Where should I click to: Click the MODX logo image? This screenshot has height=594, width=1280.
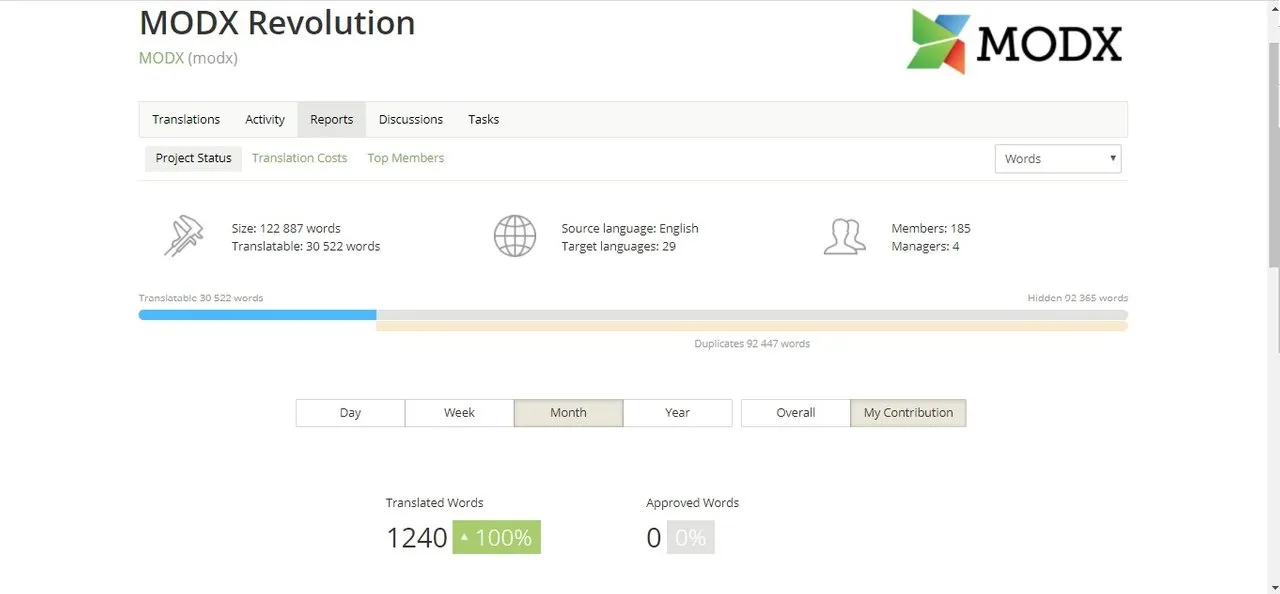(x=1014, y=42)
